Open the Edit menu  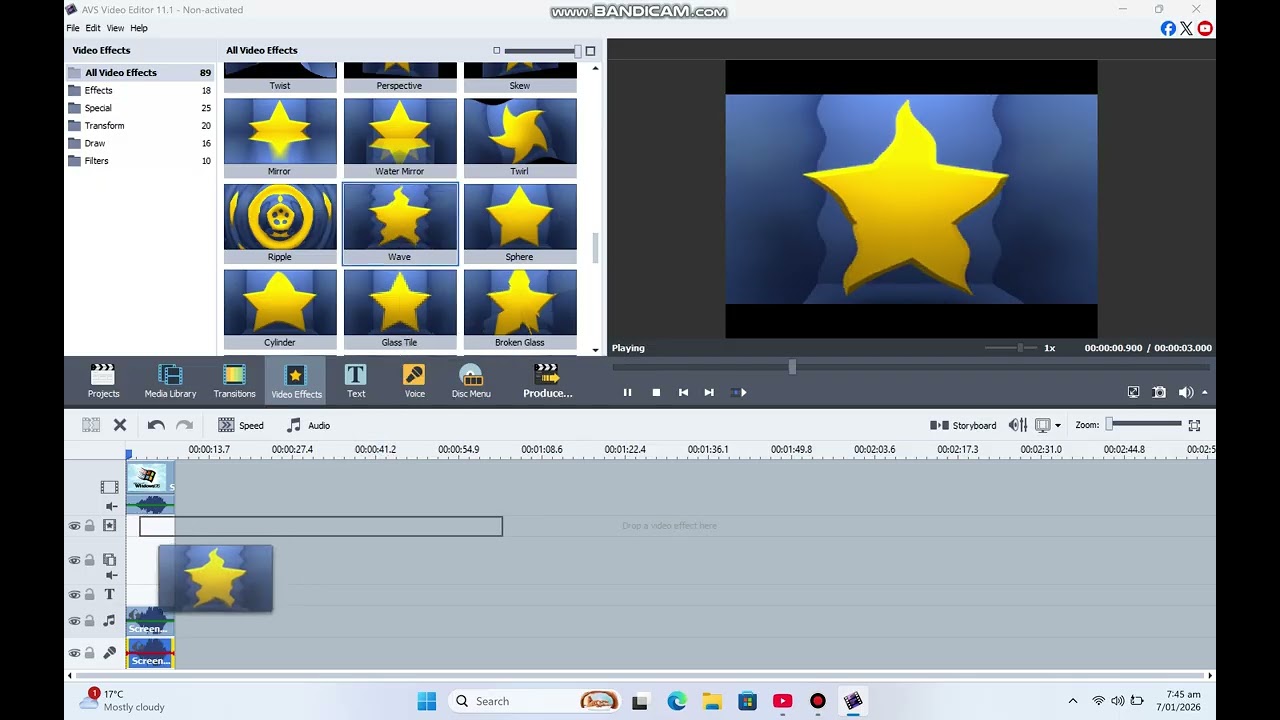click(93, 28)
